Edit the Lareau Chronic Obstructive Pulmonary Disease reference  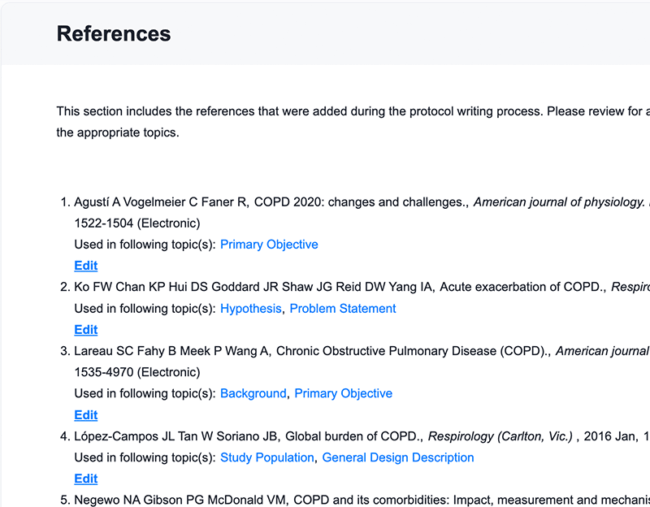[86, 415]
